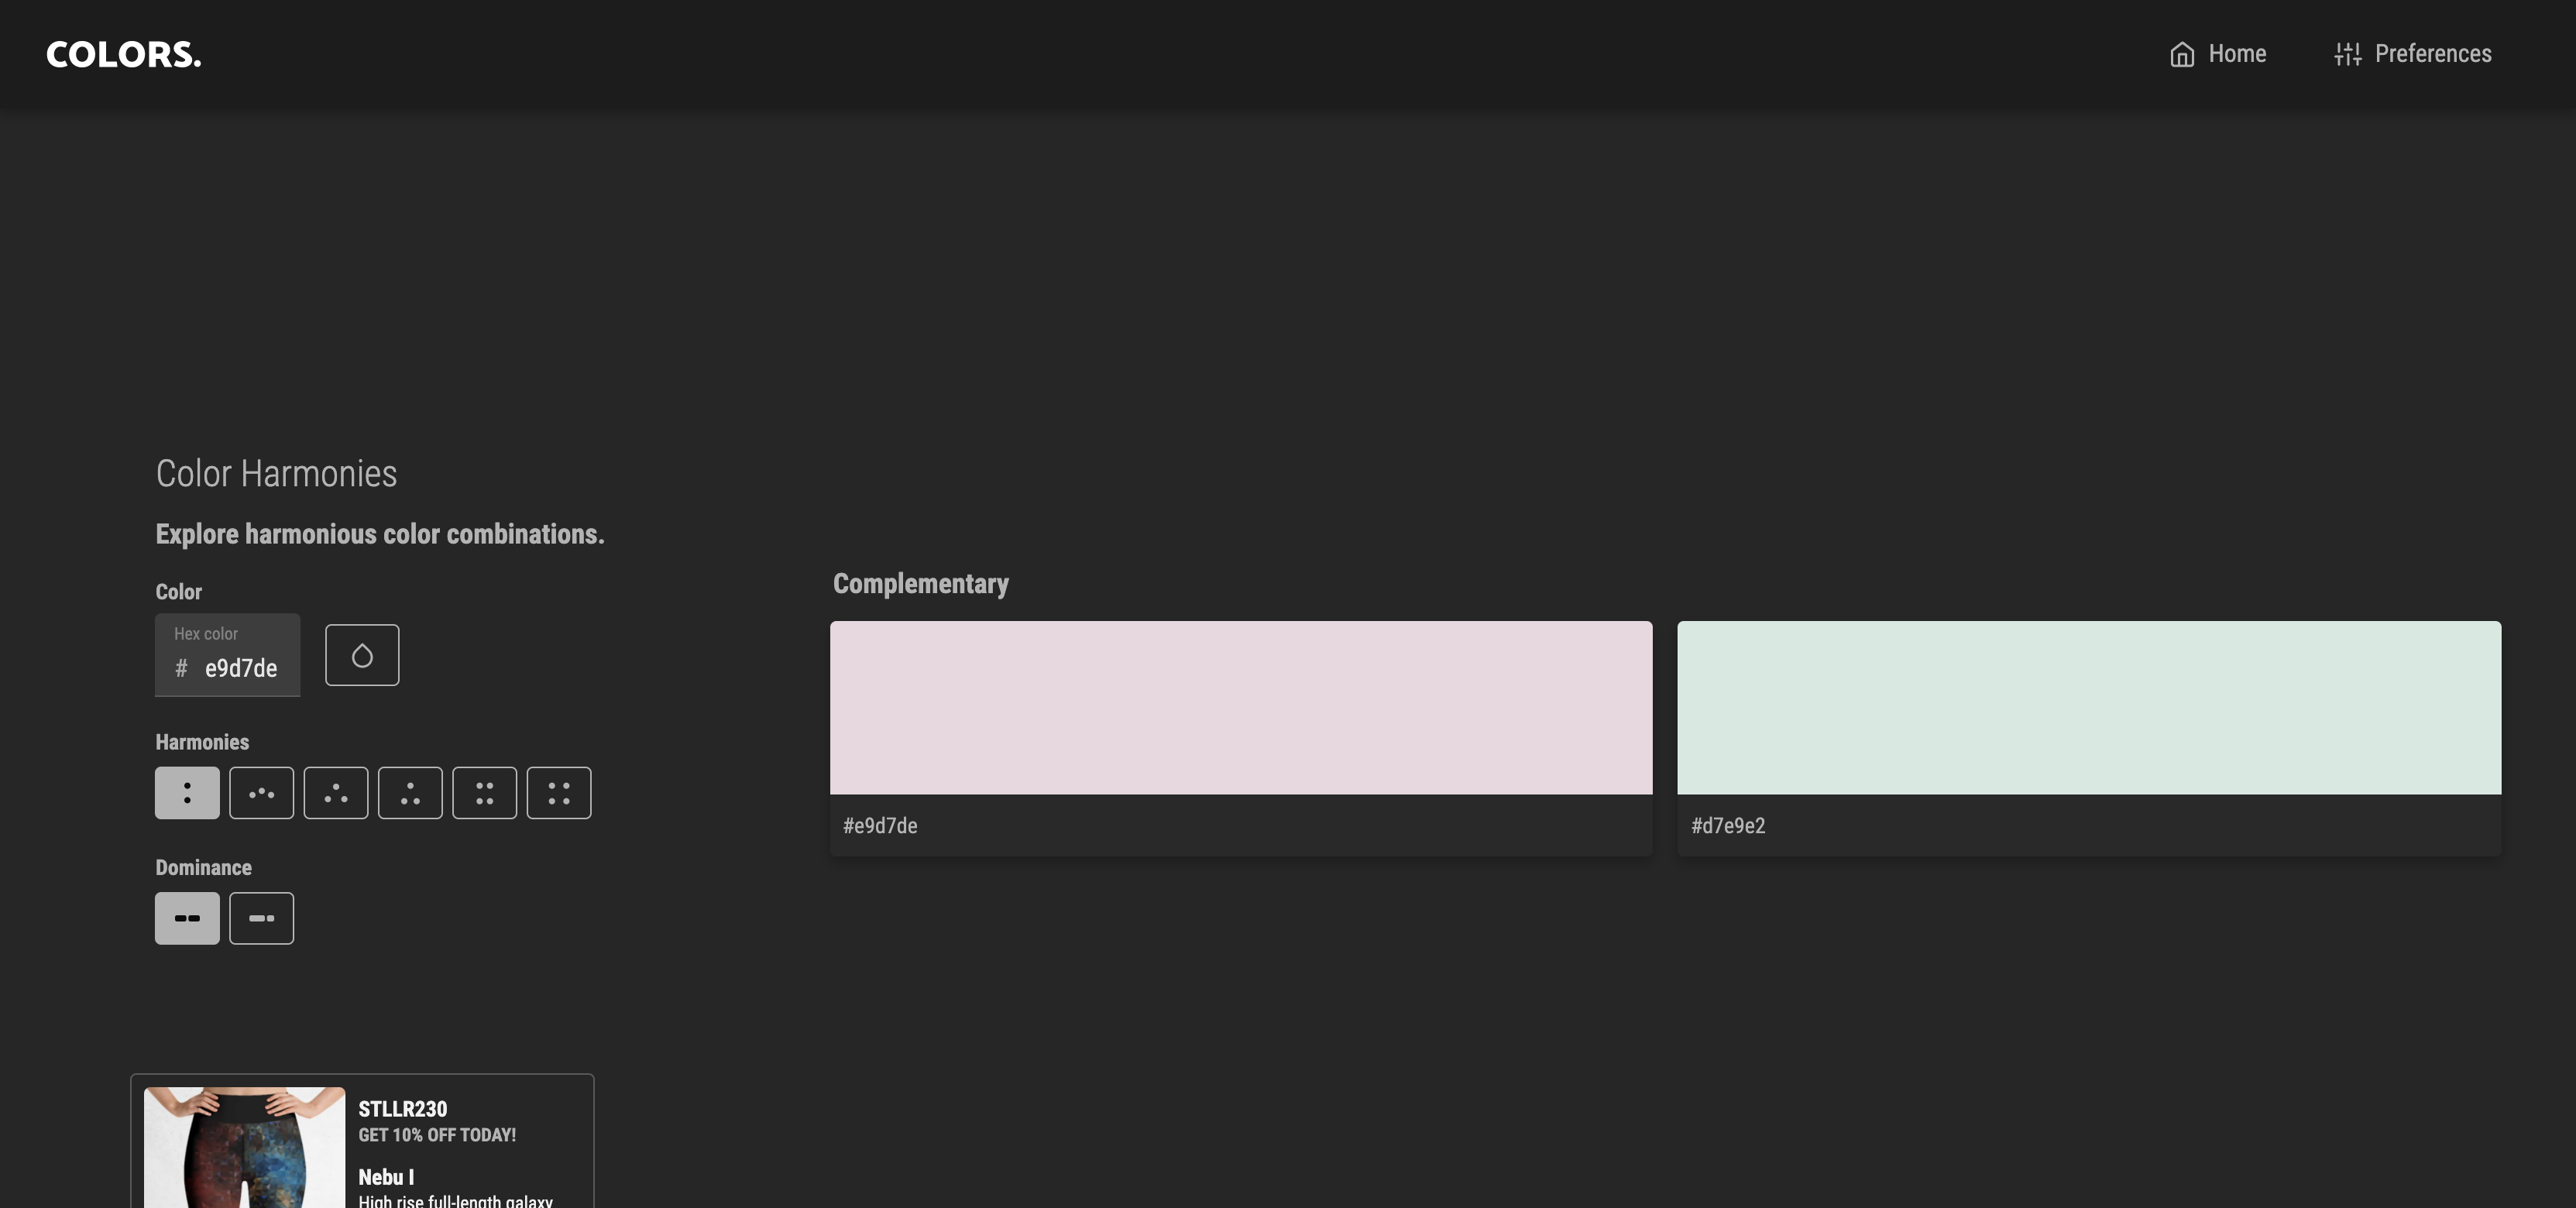Choose the wide triangle triadic harmony icon
This screenshot has height=1208, width=2576.
click(x=336, y=793)
